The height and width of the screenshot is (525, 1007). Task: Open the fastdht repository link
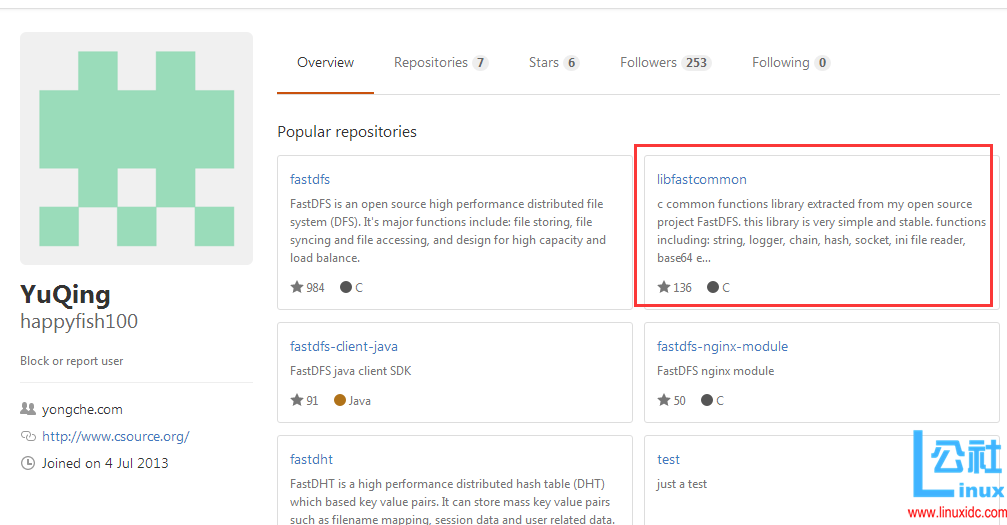(311, 460)
